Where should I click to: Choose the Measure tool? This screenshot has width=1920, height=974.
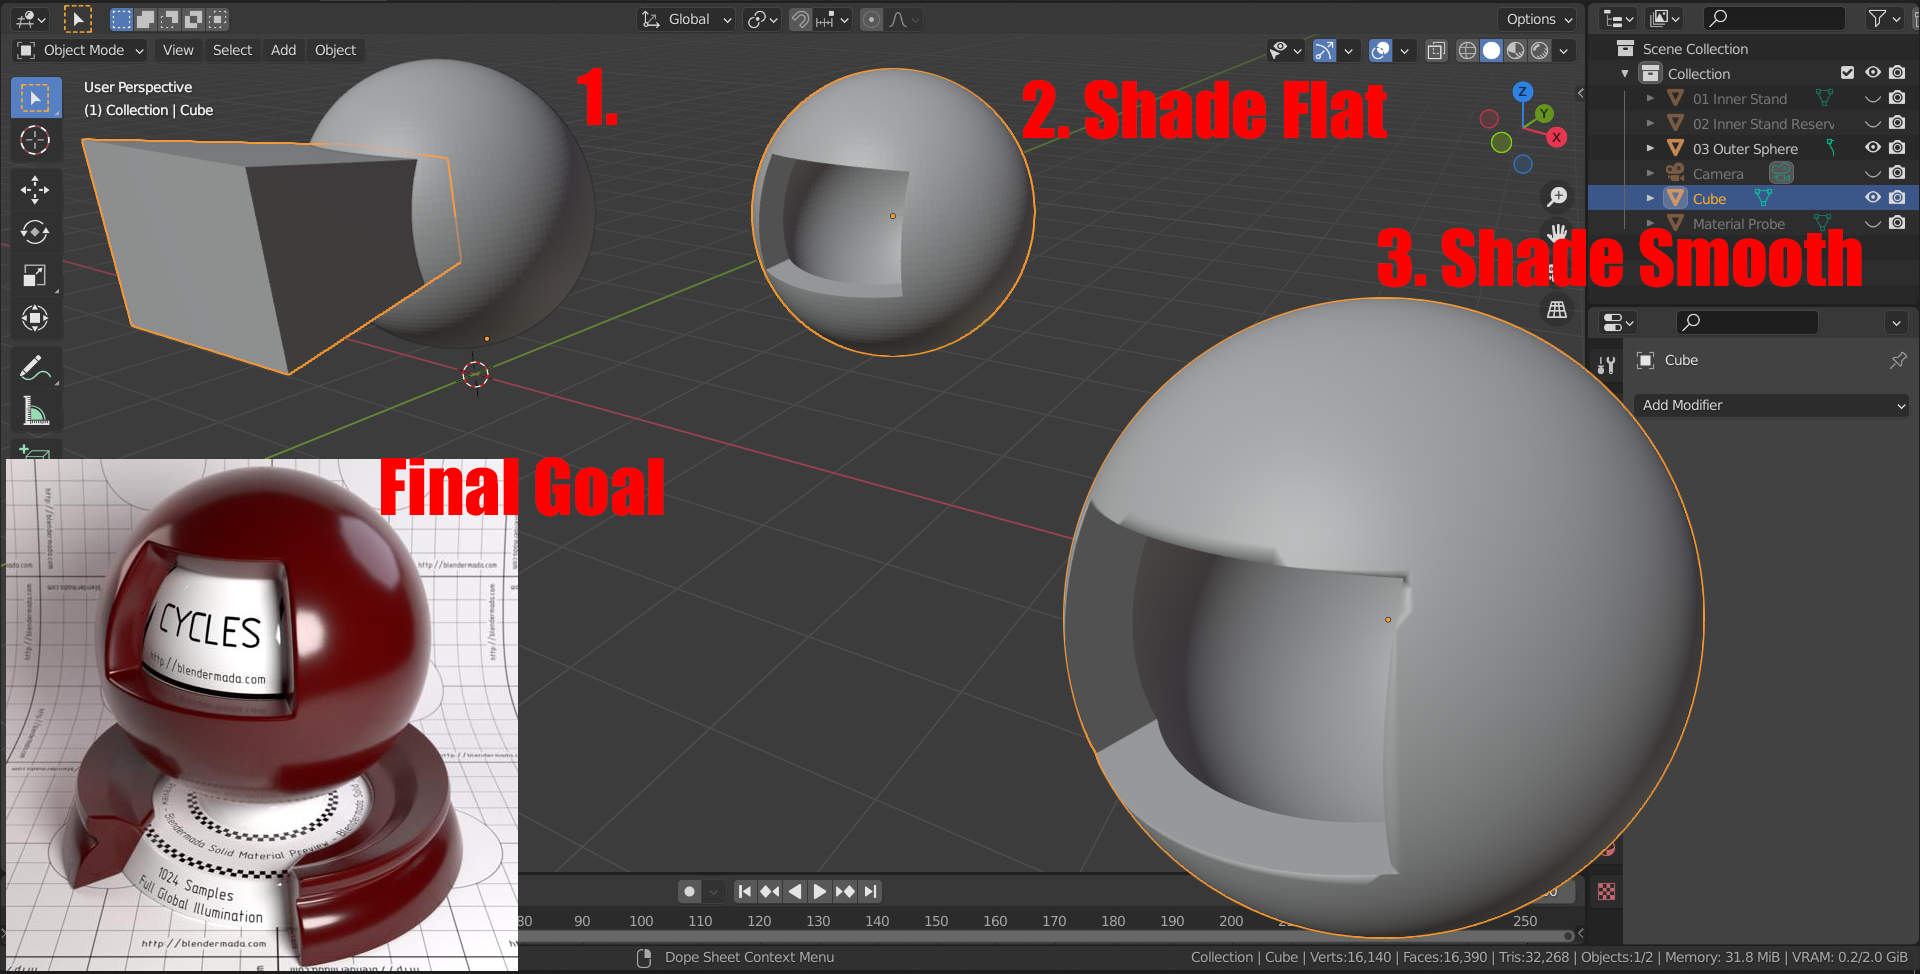click(x=35, y=410)
